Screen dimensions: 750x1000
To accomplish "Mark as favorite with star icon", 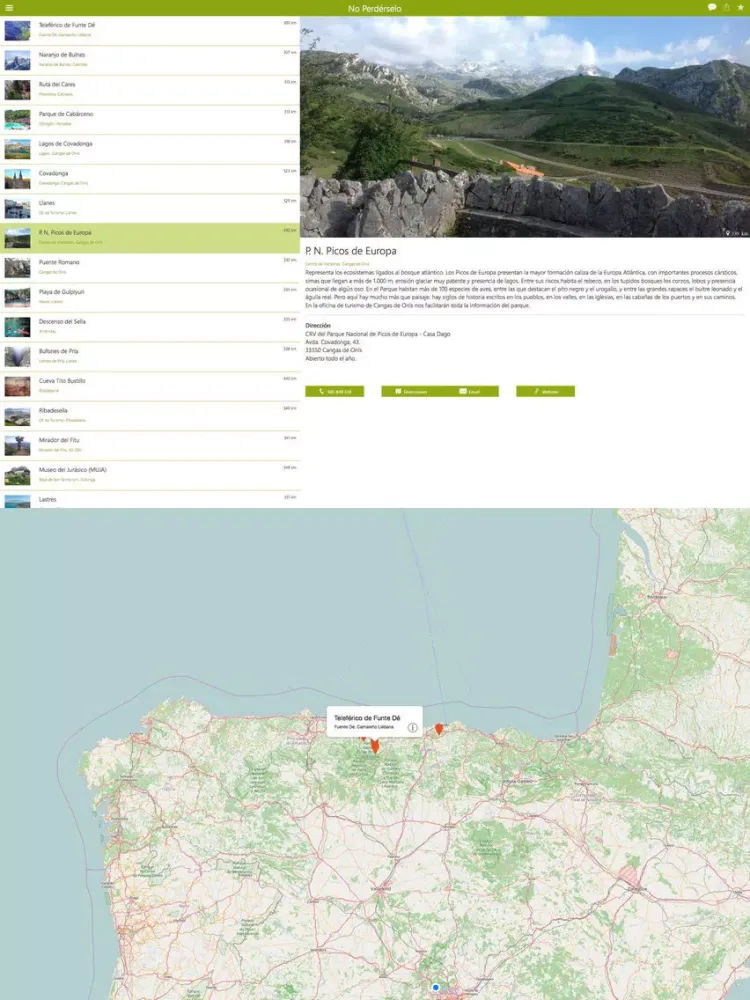I will pyautogui.click(x=740, y=7).
